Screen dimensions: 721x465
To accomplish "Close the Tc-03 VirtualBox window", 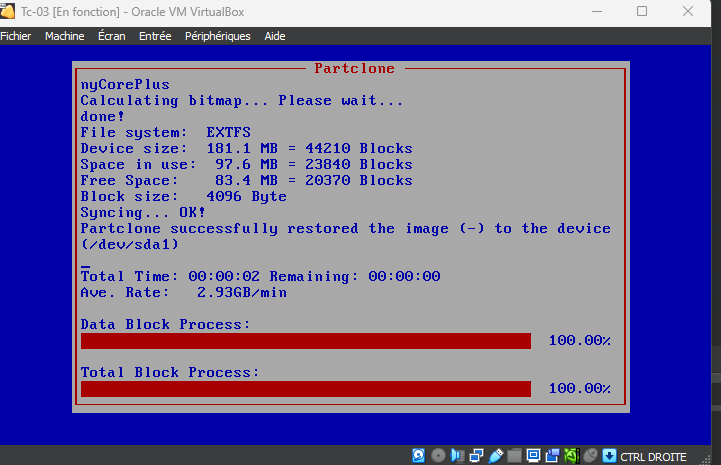I will point(688,11).
